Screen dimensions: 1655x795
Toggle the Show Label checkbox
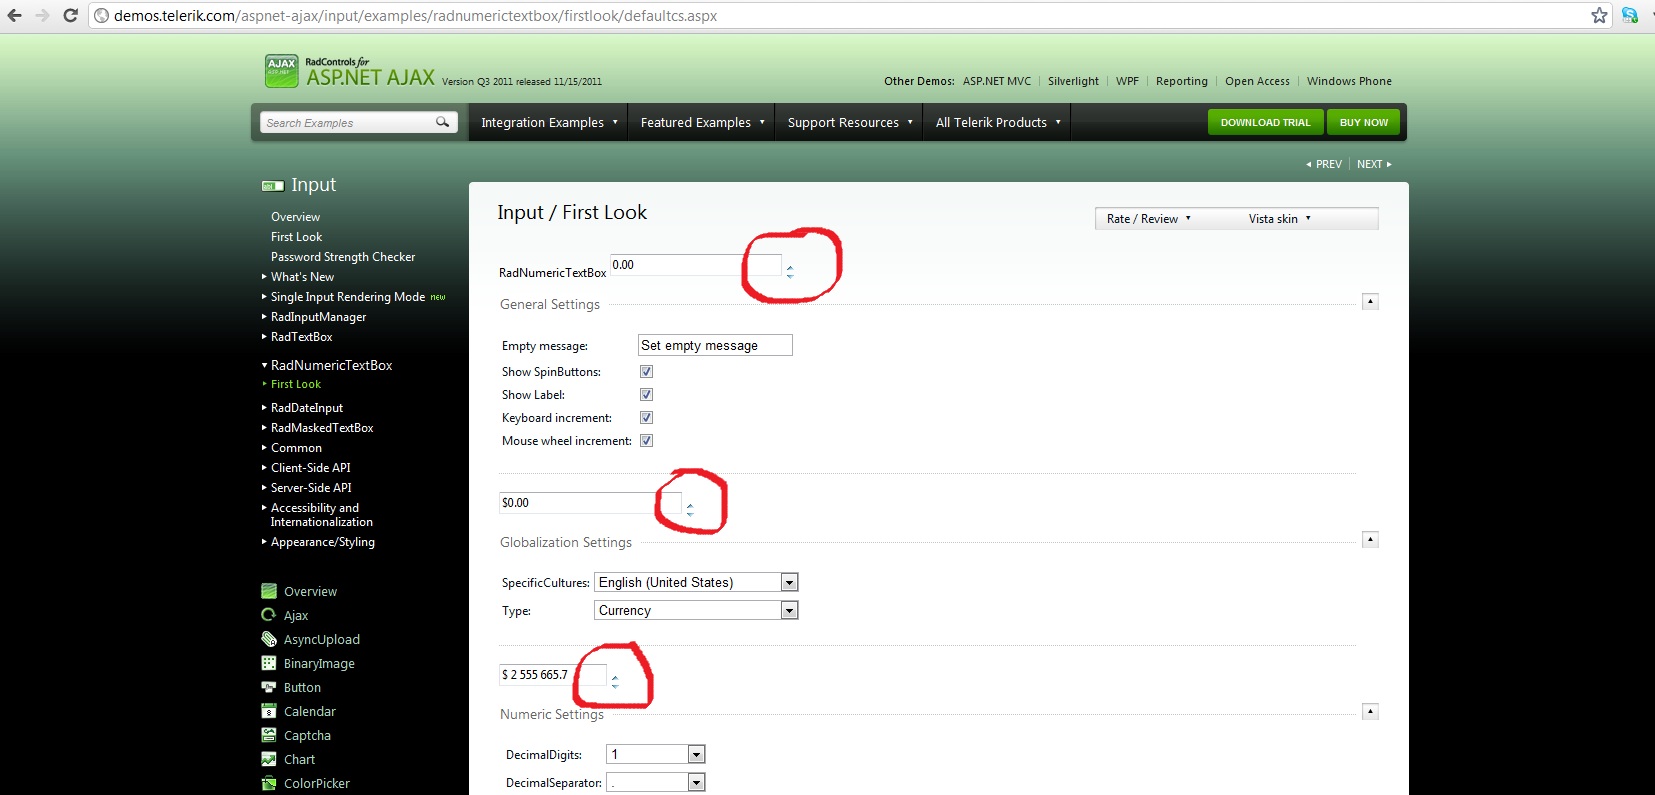[646, 395]
